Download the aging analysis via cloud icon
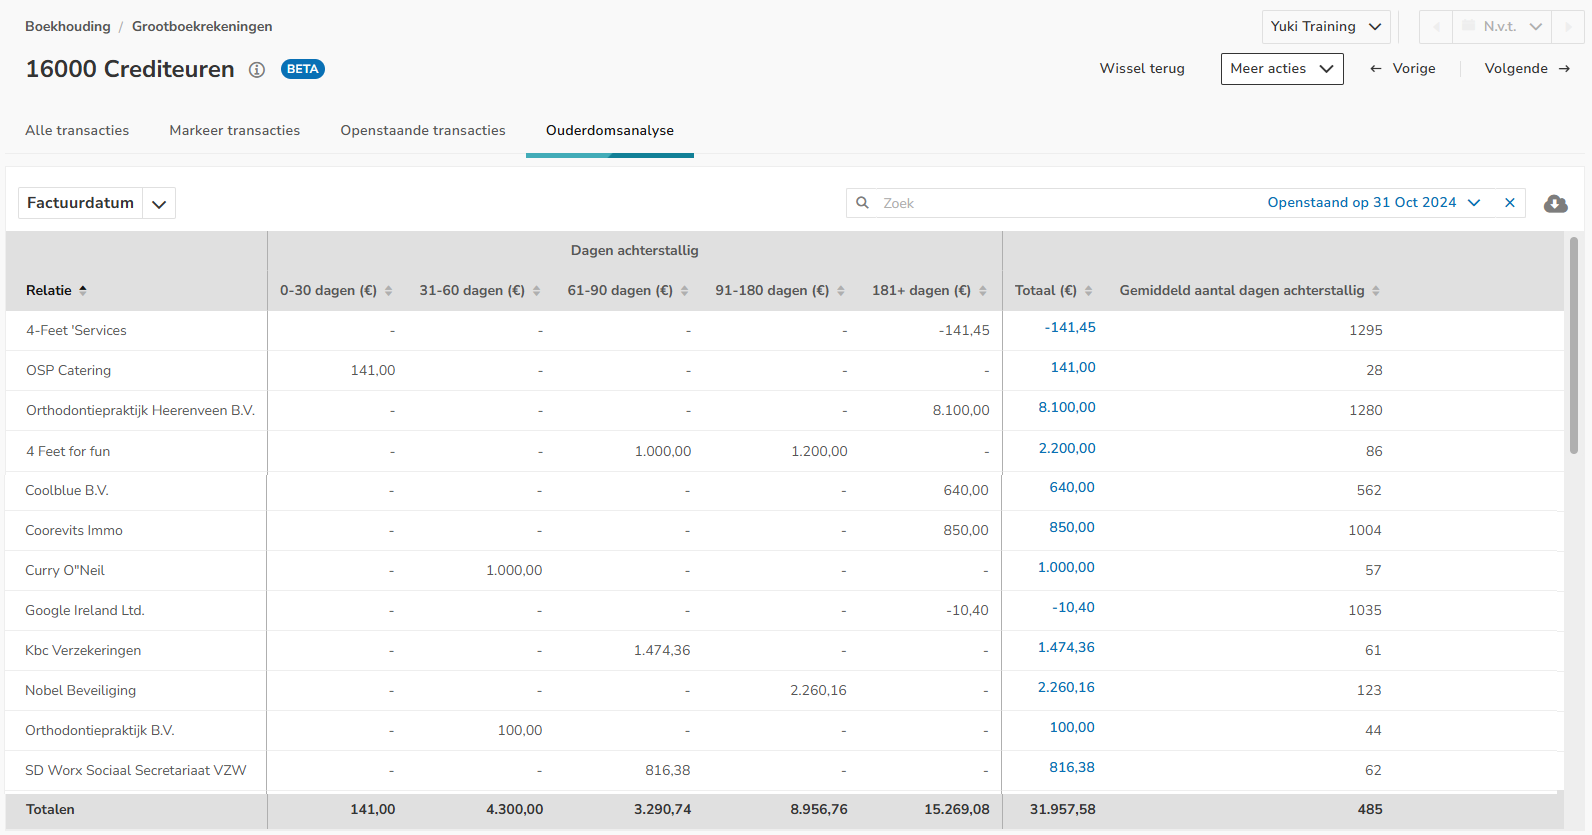The width and height of the screenshot is (1592, 835). coord(1555,204)
